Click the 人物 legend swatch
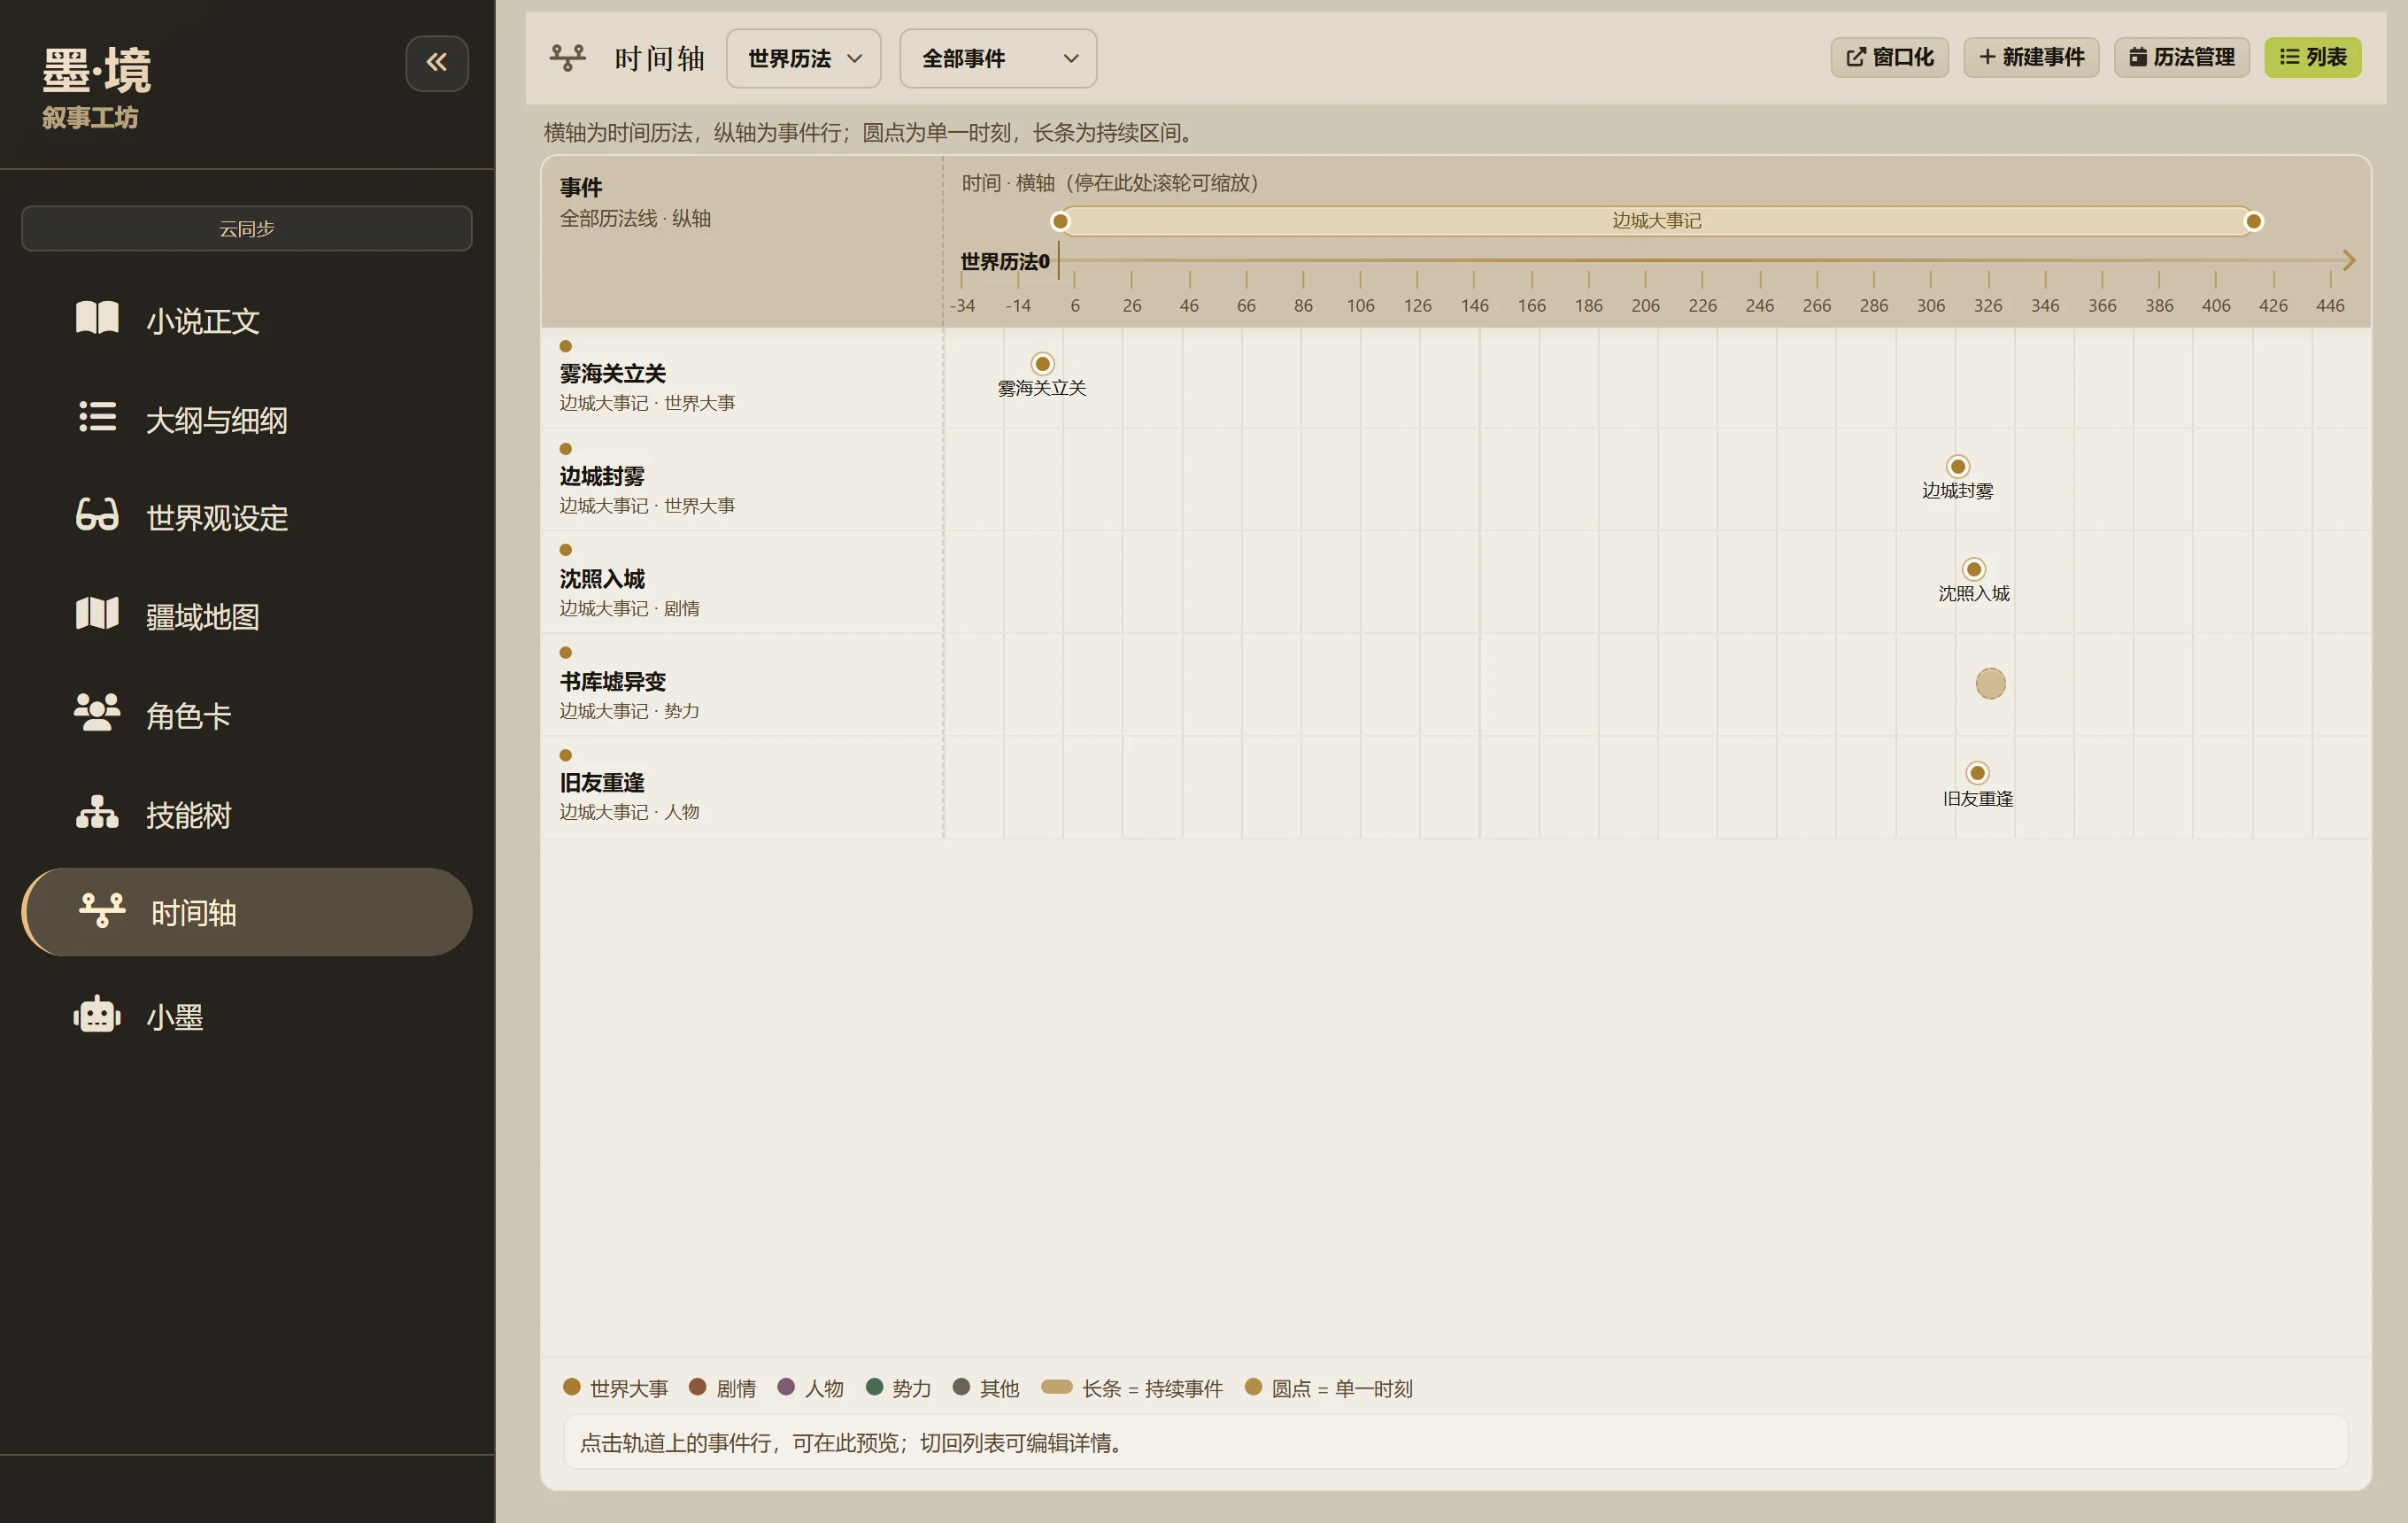This screenshot has width=2408, height=1523. click(786, 1387)
